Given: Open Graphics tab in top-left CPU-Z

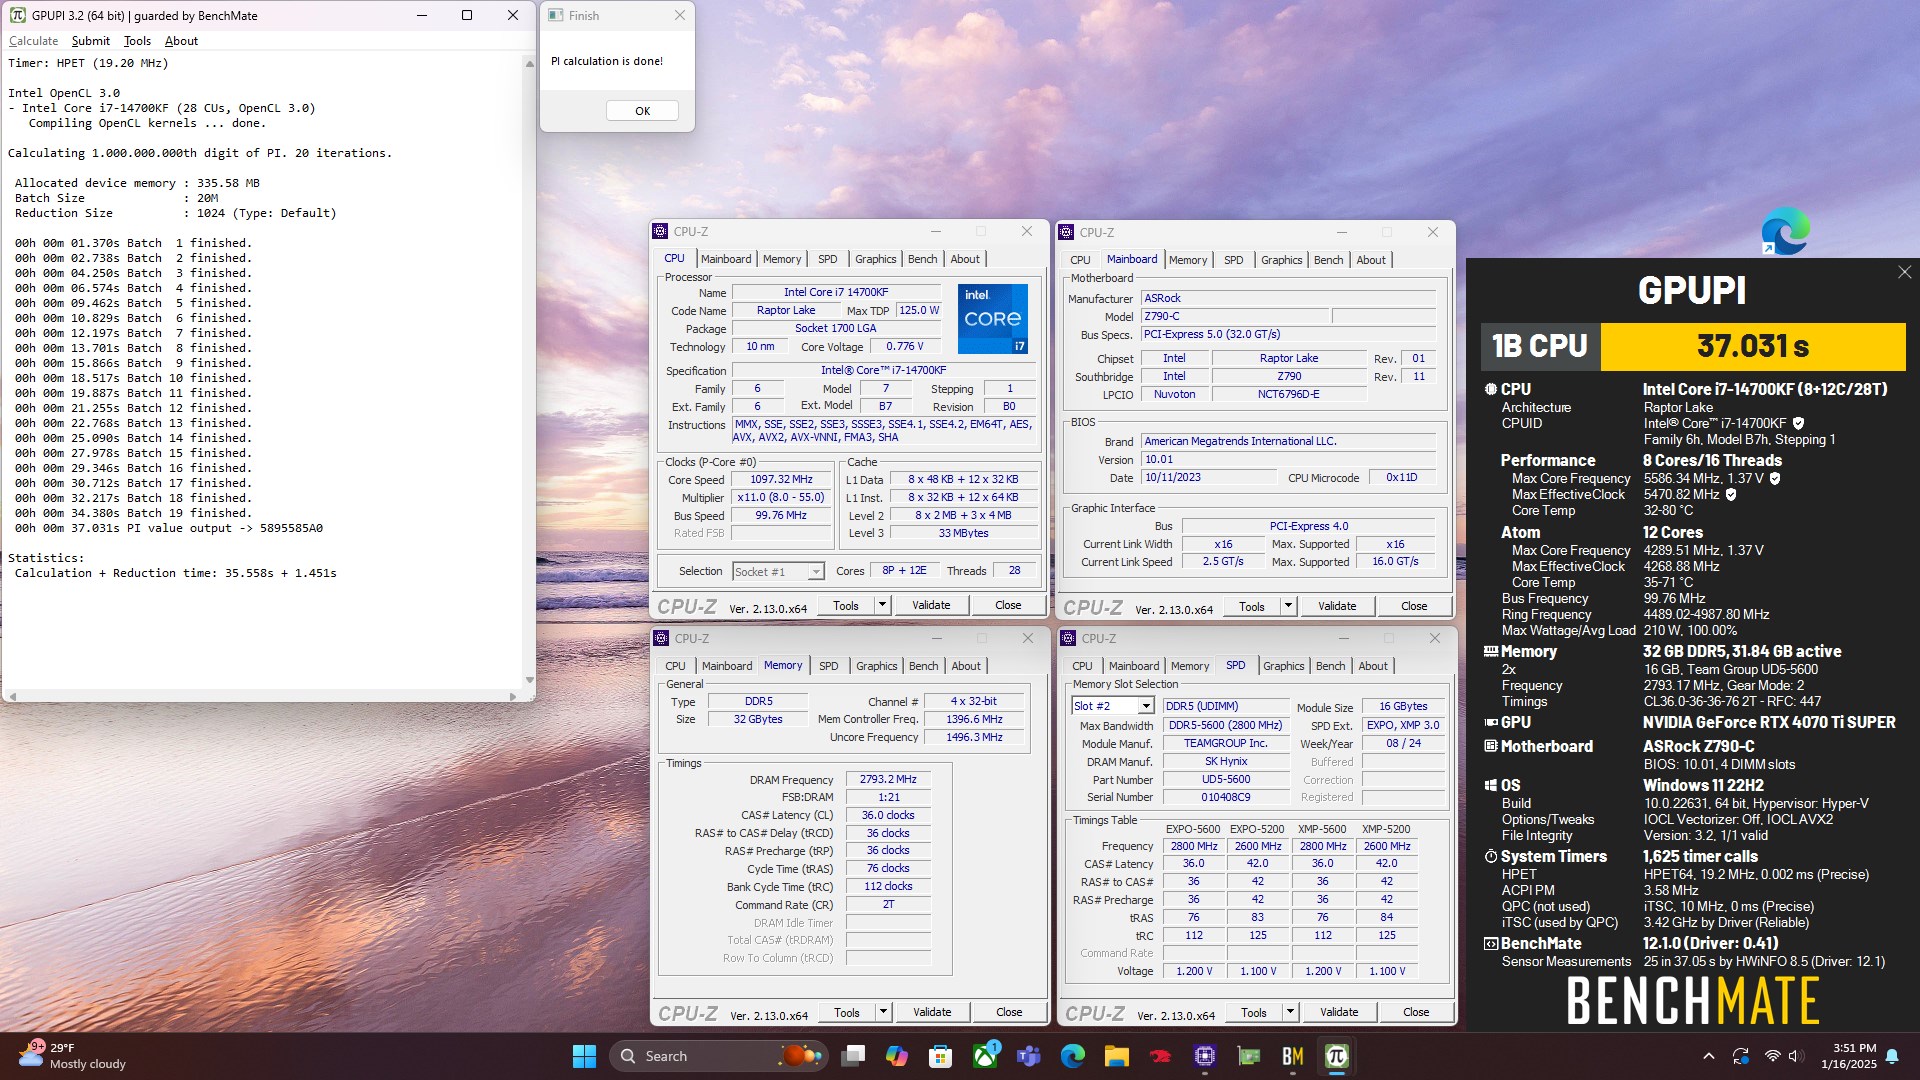Looking at the screenshot, I should pyautogui.click(x=876, y=259).
